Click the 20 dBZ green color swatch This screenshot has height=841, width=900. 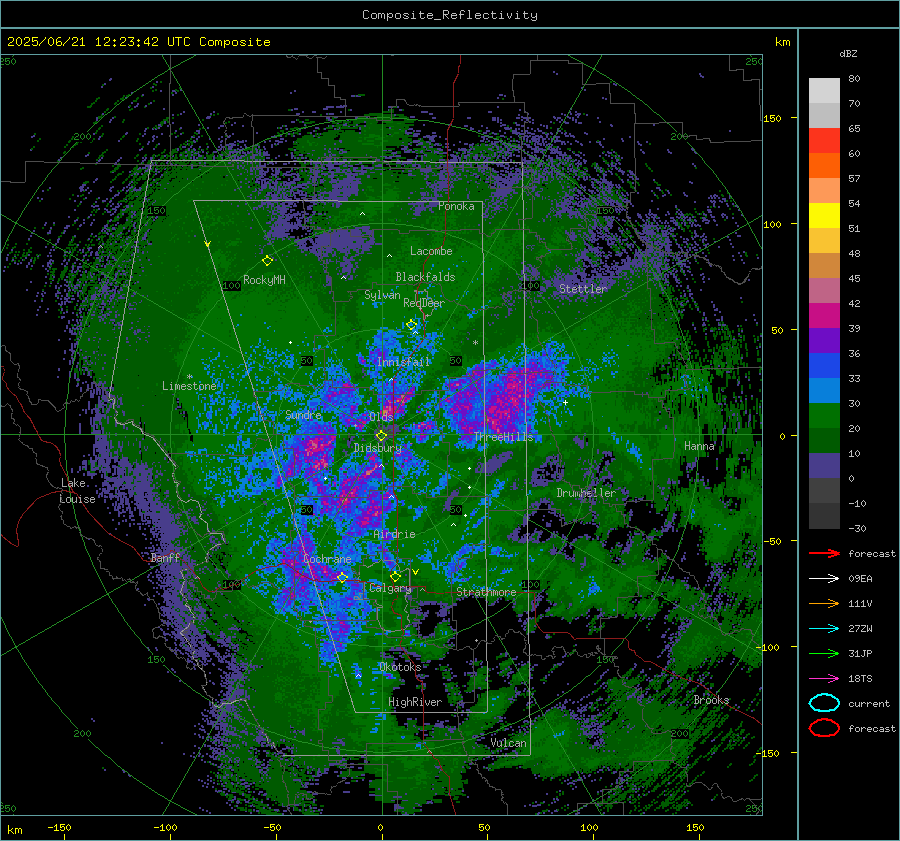(824, 415)
